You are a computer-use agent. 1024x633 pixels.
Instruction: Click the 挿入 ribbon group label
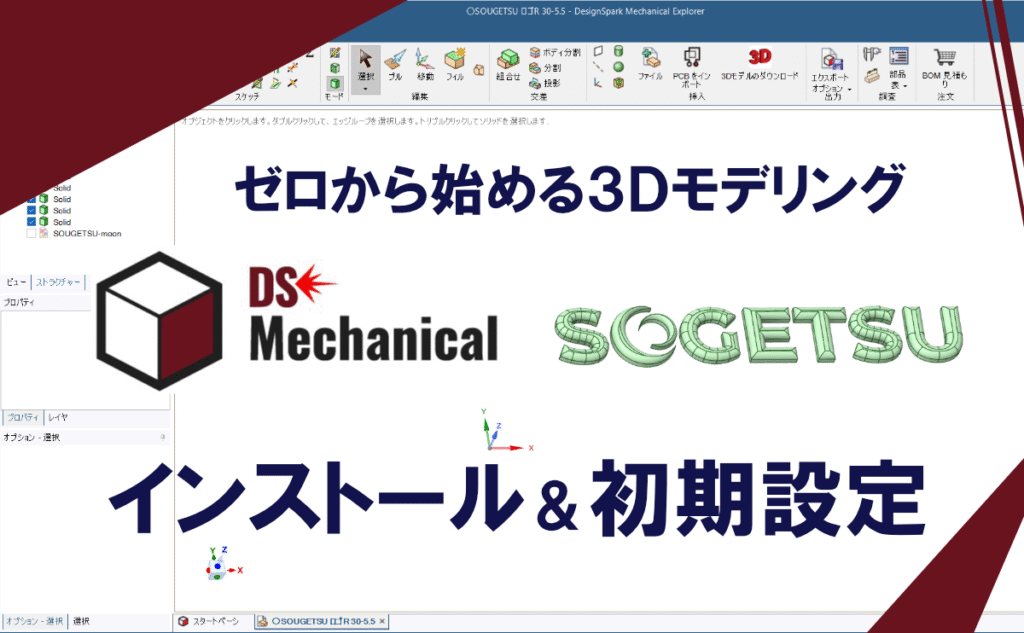tap(697, 97)
